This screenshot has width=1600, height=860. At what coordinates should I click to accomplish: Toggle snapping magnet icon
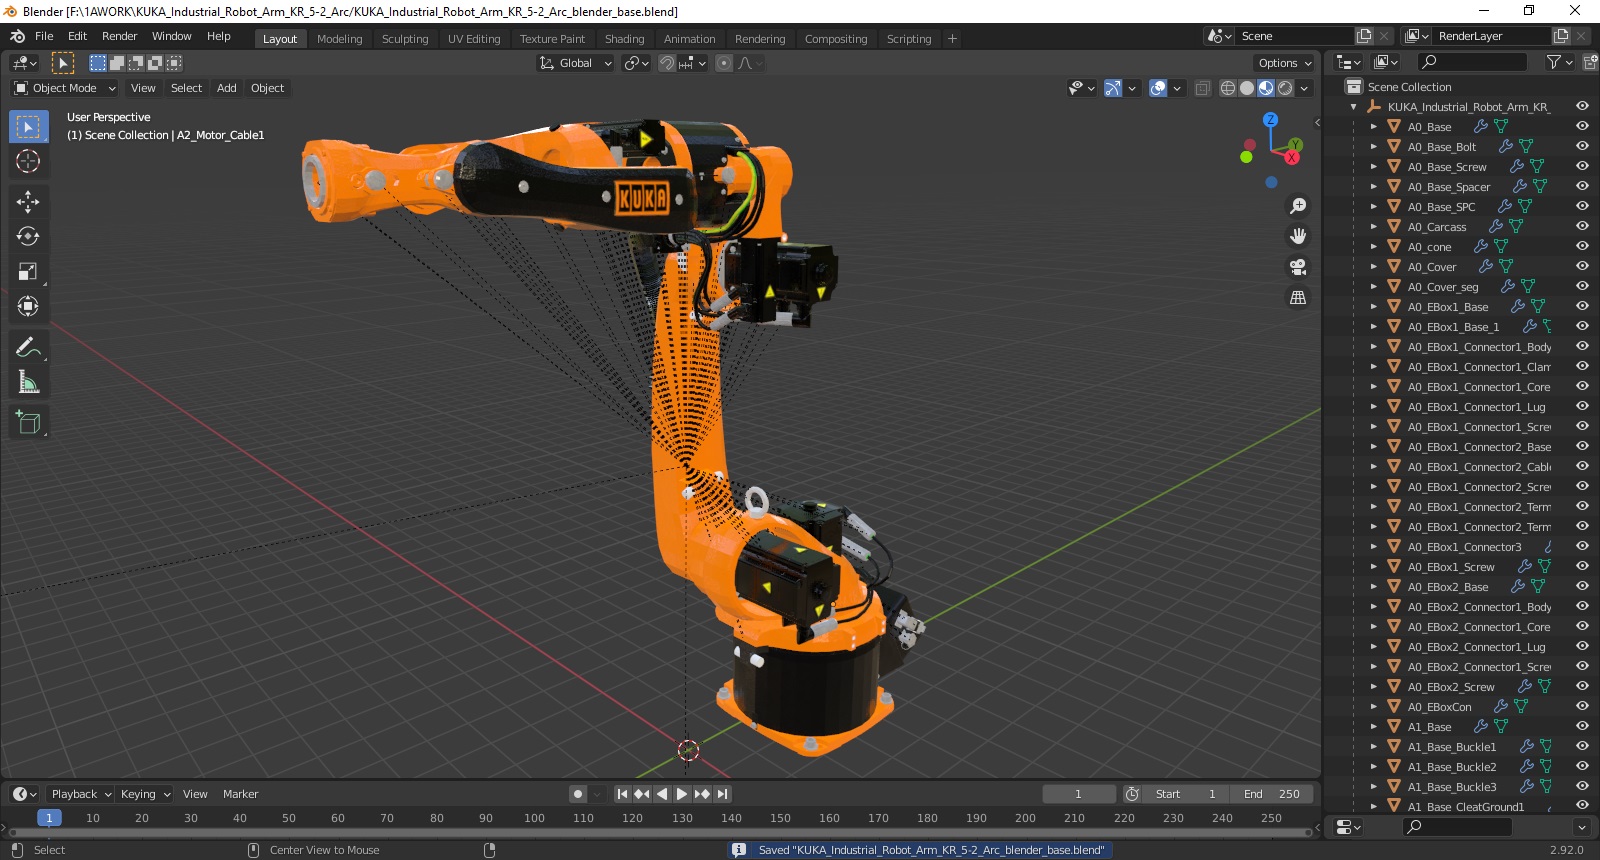667,63
